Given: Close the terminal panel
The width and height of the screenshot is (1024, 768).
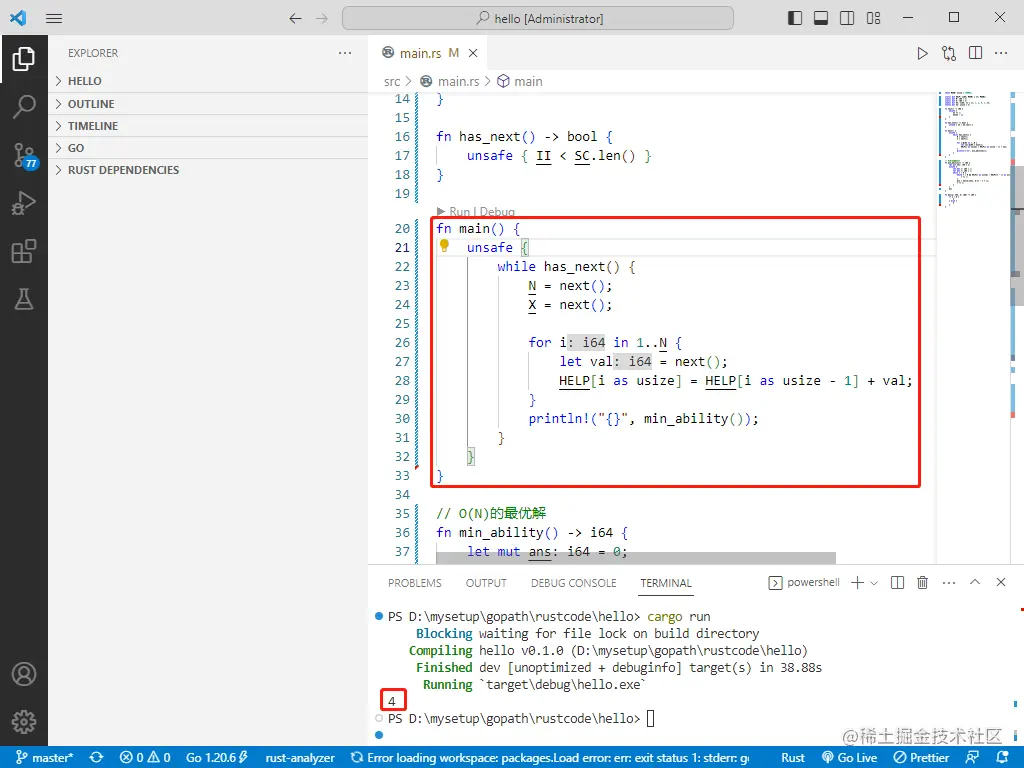Looking at the screenshot, I should point(1000,582).
